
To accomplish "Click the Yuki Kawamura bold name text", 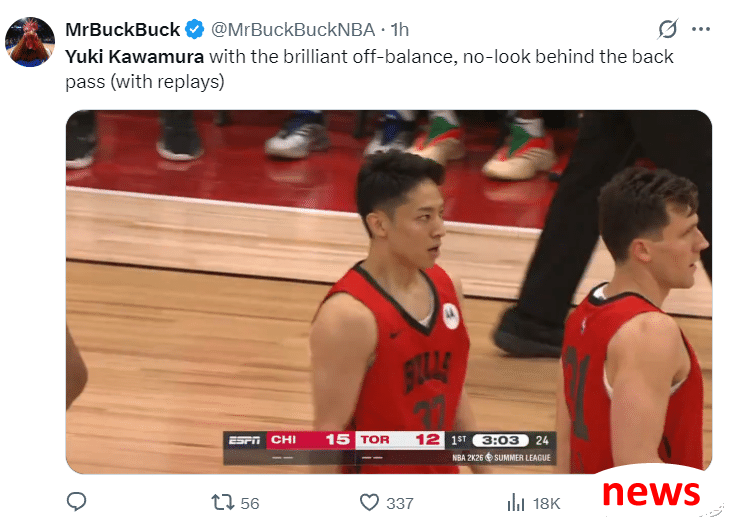I will 135,57.
